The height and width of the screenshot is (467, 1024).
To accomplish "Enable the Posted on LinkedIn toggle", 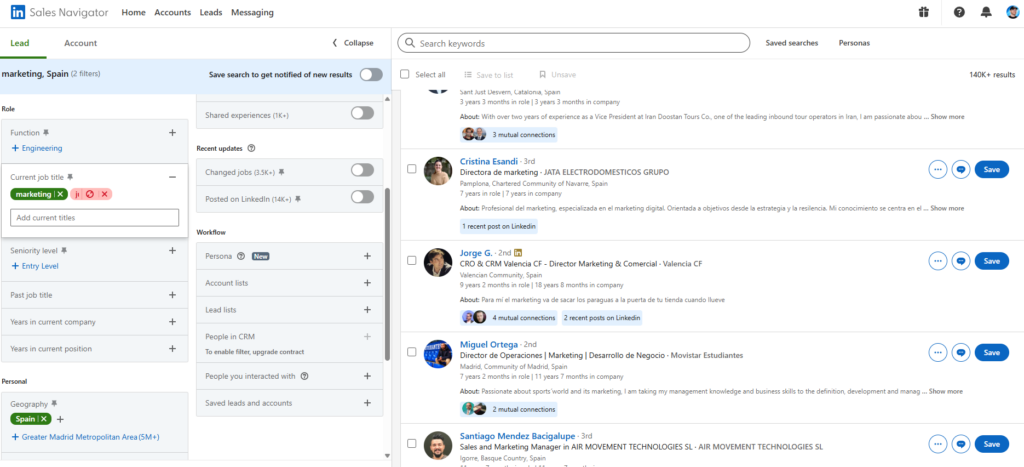I will pos(362,197).
